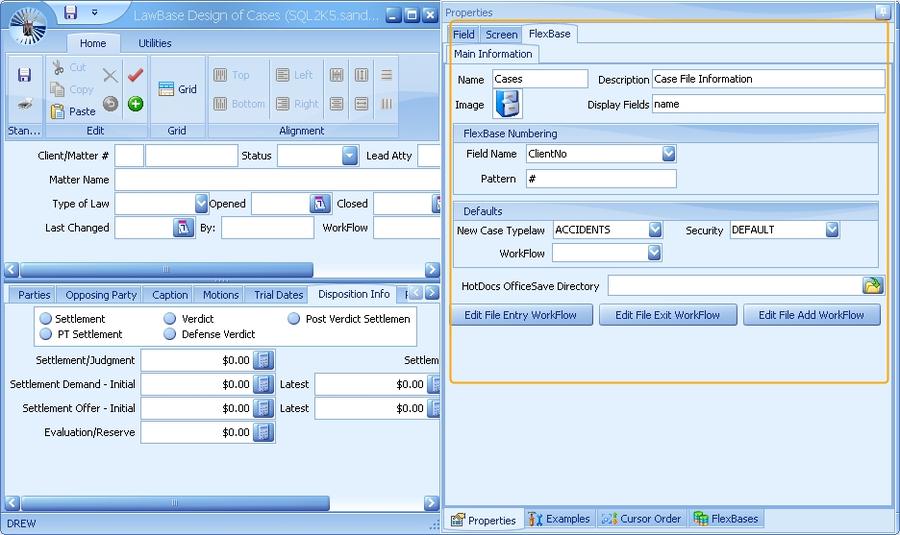This screenshot has width=900, height=535.
Task: Click the Matter Name input field
Action: pyautogui.click(x=277, y=179)
